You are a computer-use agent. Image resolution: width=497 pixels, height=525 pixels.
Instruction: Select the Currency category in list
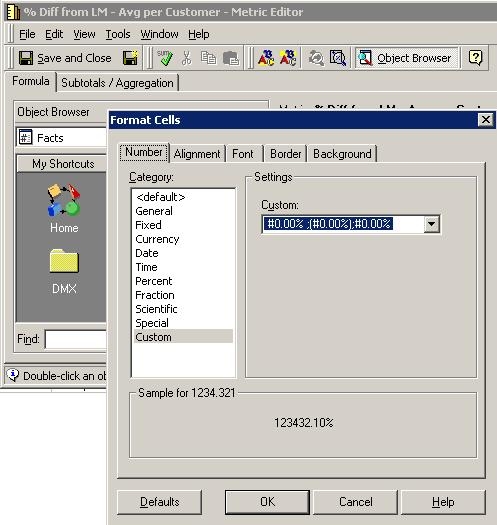tap(157, 239)
